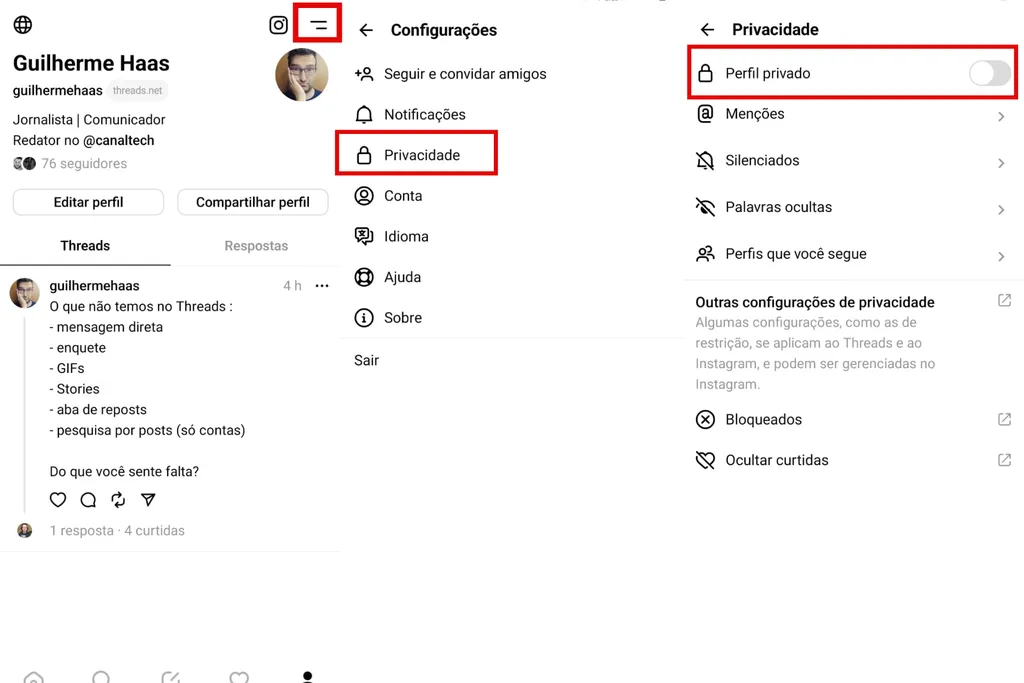The width and height of the screenshot is (1024, 683).
Task: Open the search icon in bottom navigation
Action: [x=101, y=677]
